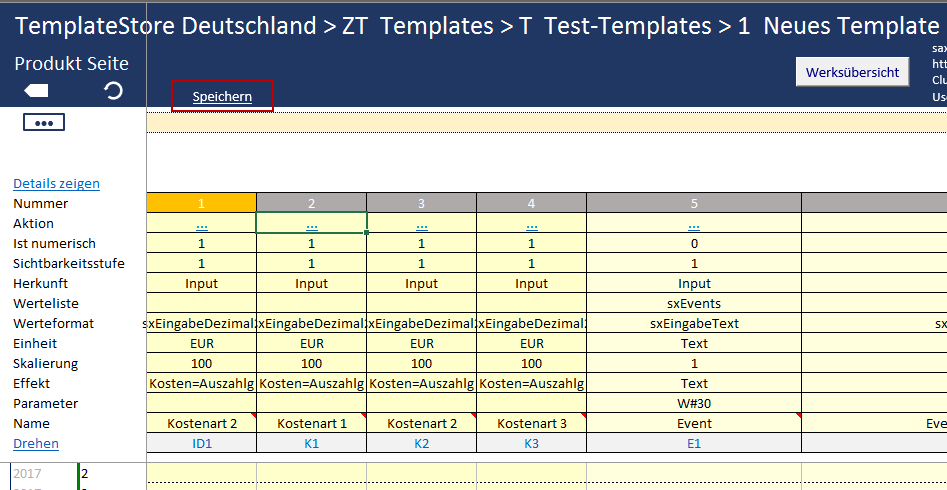Image resolution: width=947 pixels, height=490 pixels.
Task: Select the Kostenart 3 name cell
Action: [531, 423]
